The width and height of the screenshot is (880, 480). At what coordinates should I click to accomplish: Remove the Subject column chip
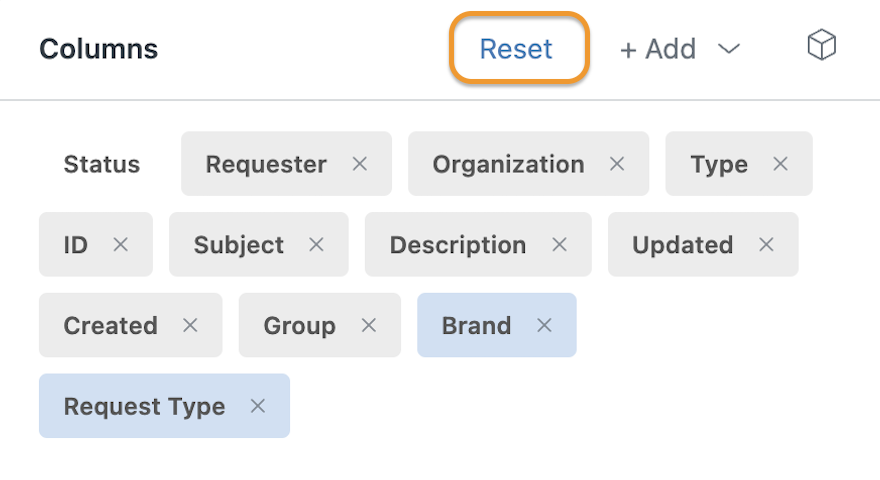click(317, 244)
